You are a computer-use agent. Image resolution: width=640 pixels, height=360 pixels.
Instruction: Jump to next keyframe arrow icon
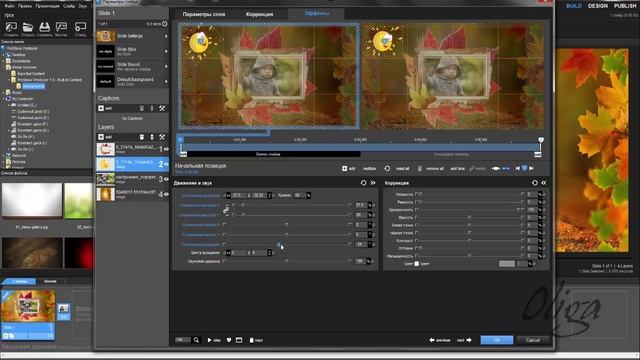tap(531, 168)
